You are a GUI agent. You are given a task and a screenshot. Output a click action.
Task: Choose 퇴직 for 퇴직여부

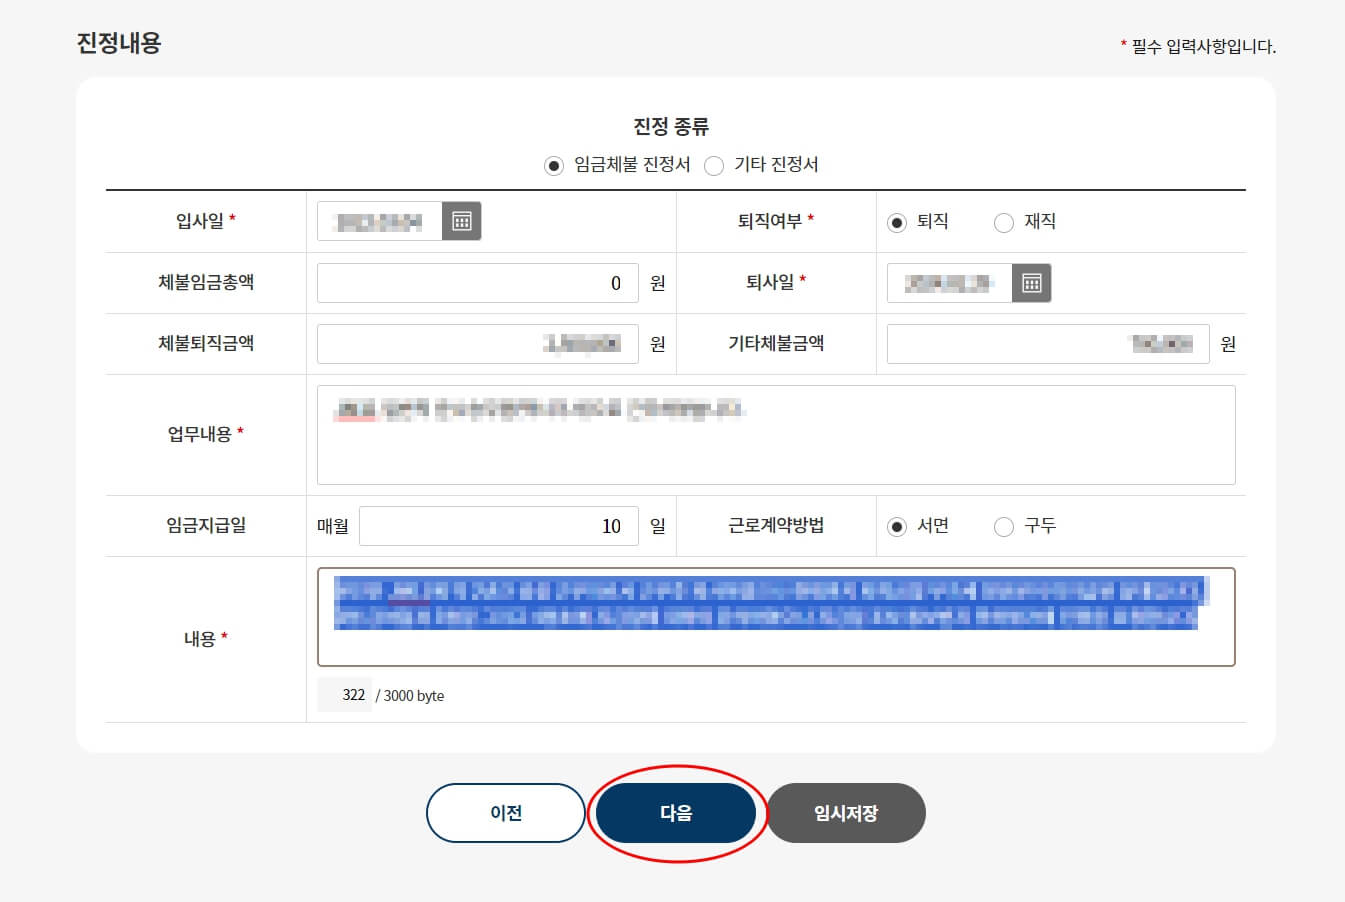coord(897,223)
